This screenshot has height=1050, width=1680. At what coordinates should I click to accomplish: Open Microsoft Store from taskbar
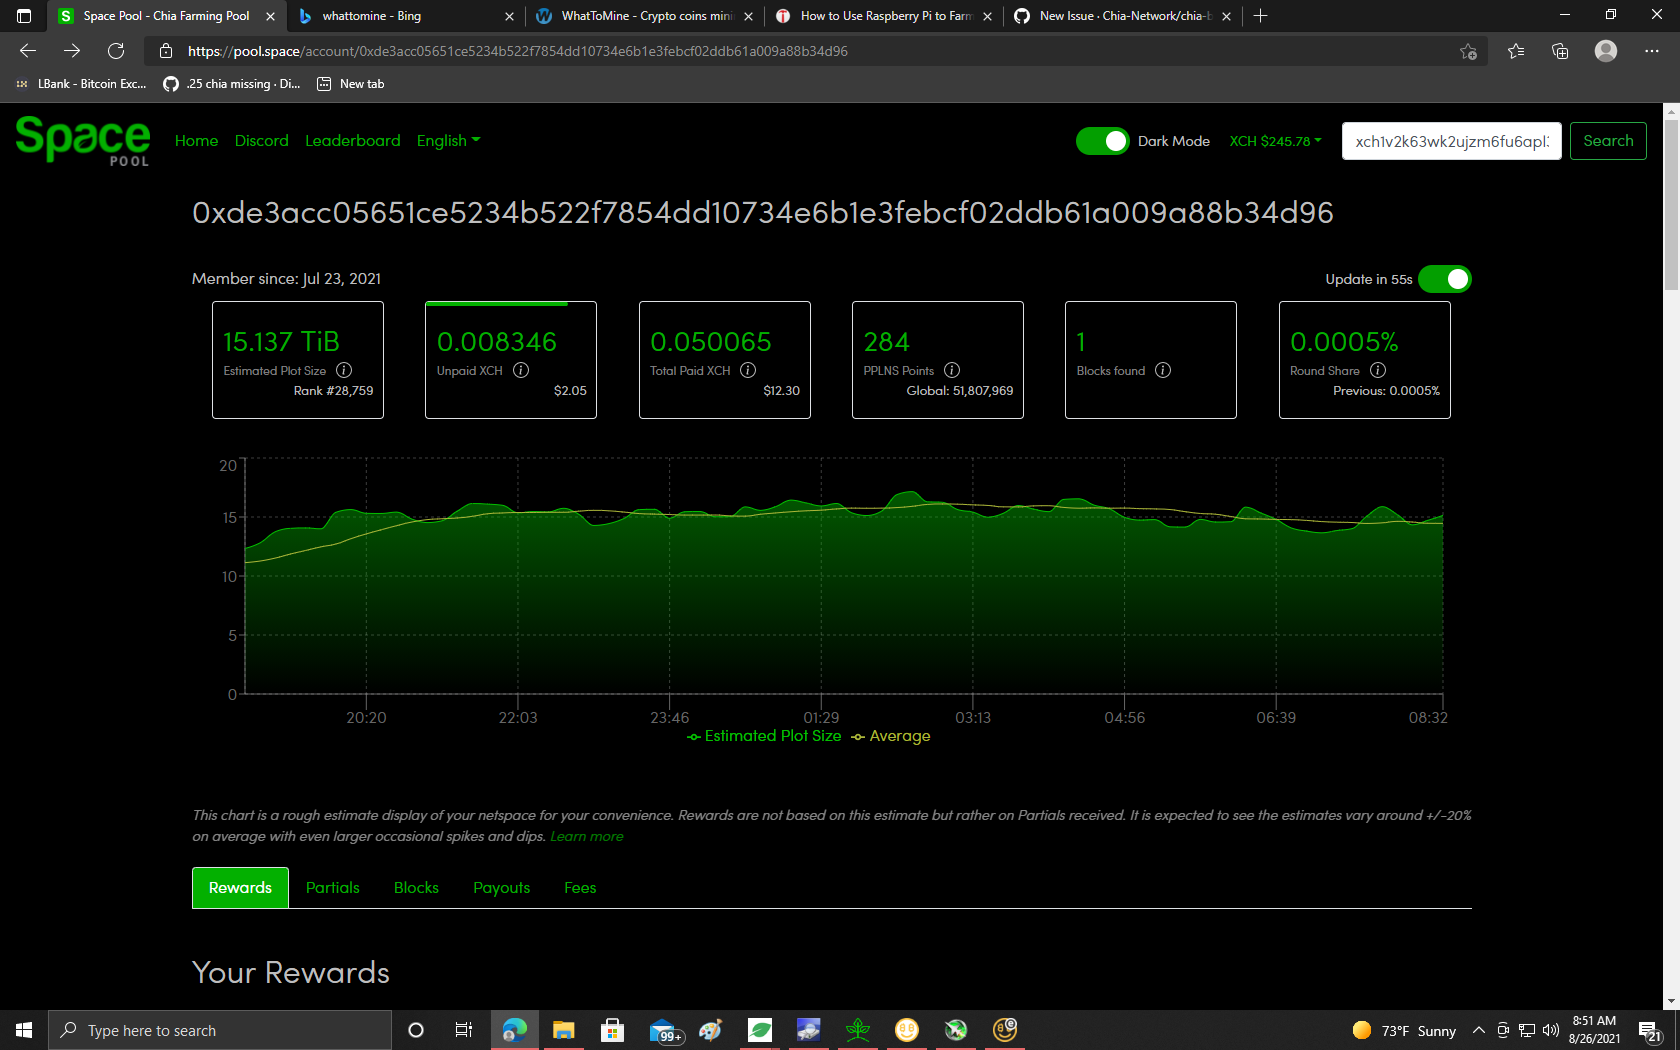tap(612, 1030)
